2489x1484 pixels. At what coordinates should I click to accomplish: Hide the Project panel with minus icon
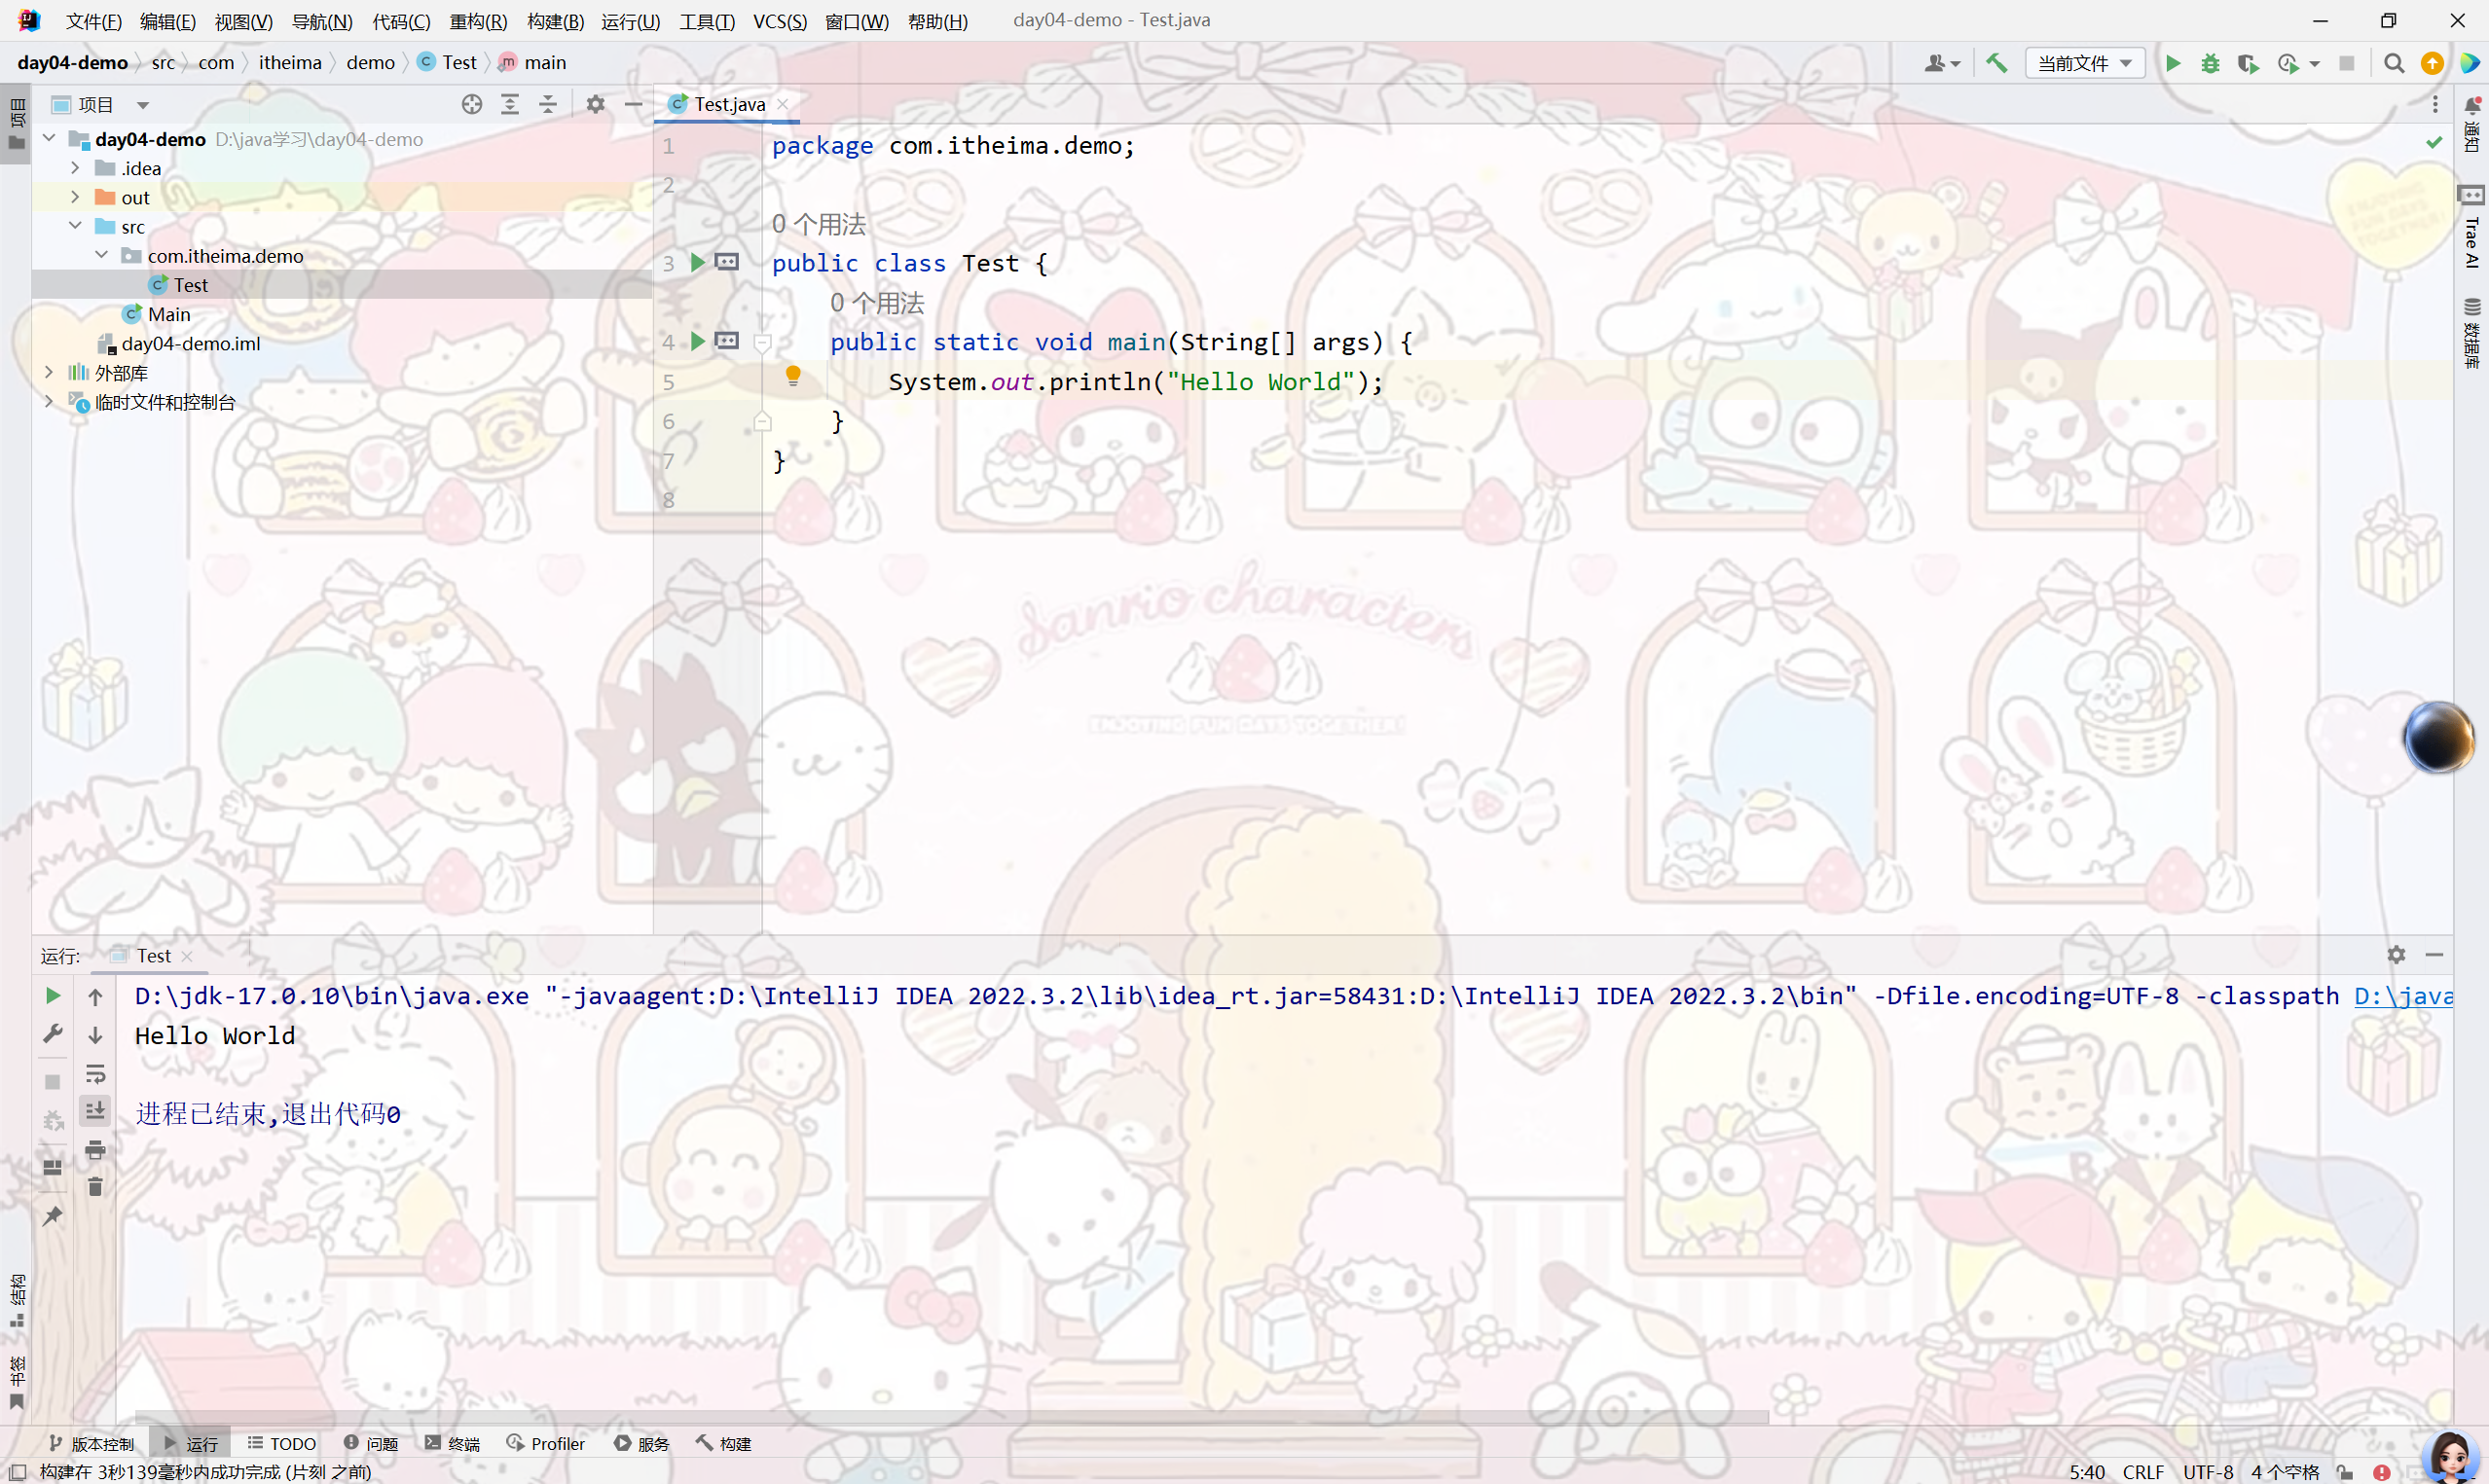(633, 104)
